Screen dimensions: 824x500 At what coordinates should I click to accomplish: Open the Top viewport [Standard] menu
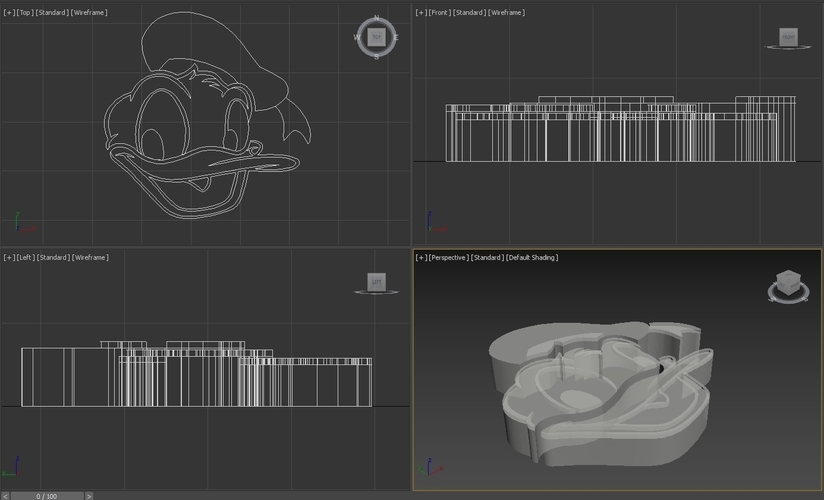[x=52, y=13]
